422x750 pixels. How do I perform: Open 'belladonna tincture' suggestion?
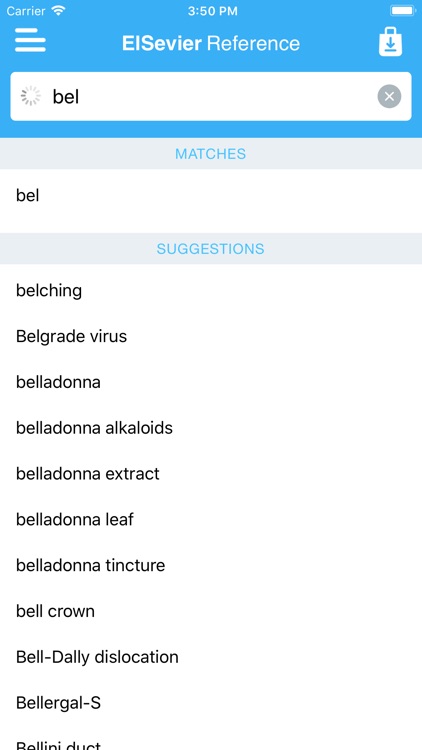tap(211, 566)
